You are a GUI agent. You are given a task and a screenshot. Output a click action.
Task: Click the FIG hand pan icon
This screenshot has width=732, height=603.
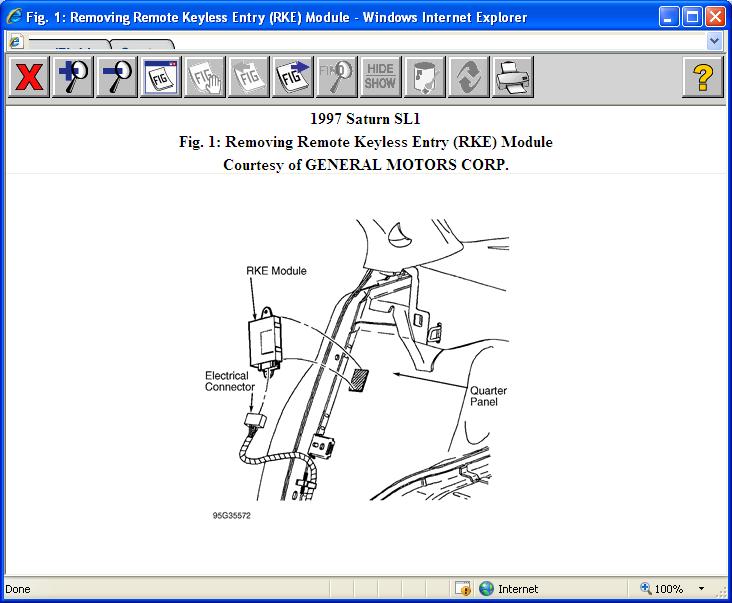coord(205,77)
